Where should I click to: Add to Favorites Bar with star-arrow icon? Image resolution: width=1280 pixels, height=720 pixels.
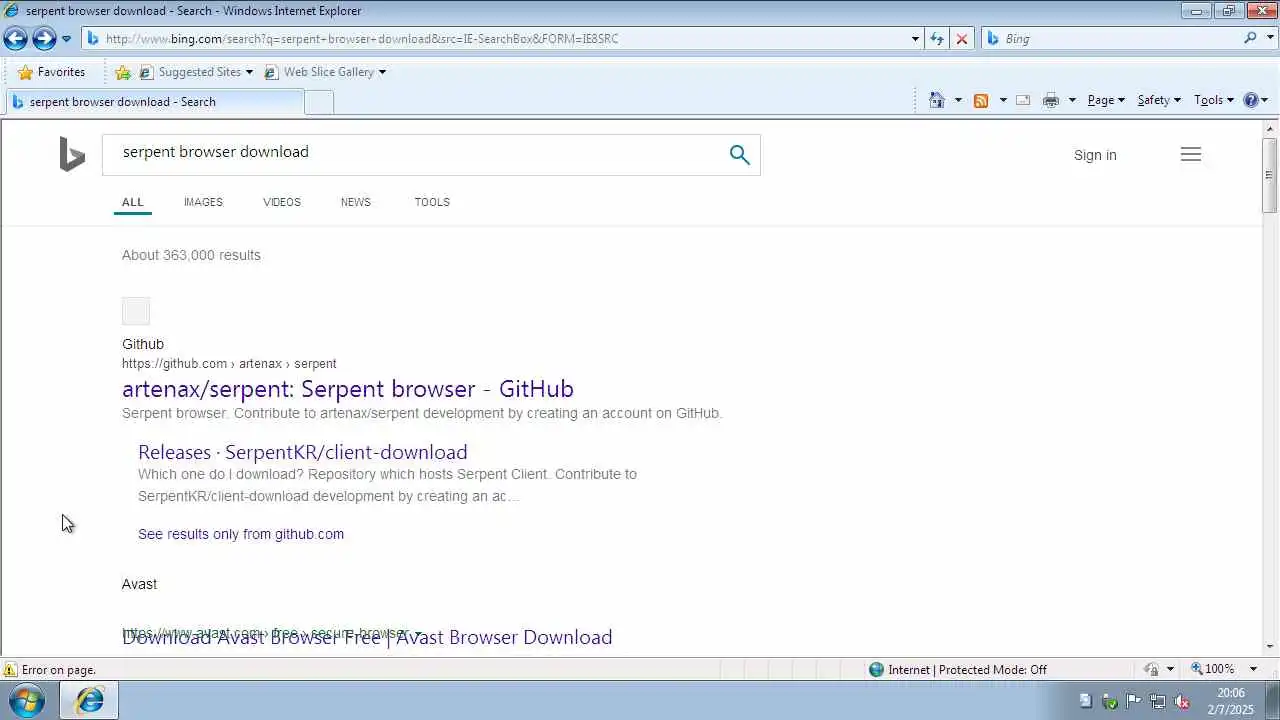click(x=123, y=72)
